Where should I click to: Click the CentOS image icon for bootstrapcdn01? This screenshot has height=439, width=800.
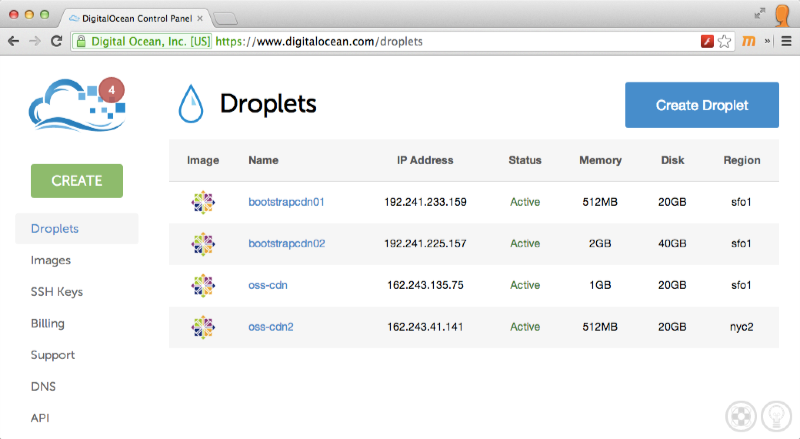[203, 202]
